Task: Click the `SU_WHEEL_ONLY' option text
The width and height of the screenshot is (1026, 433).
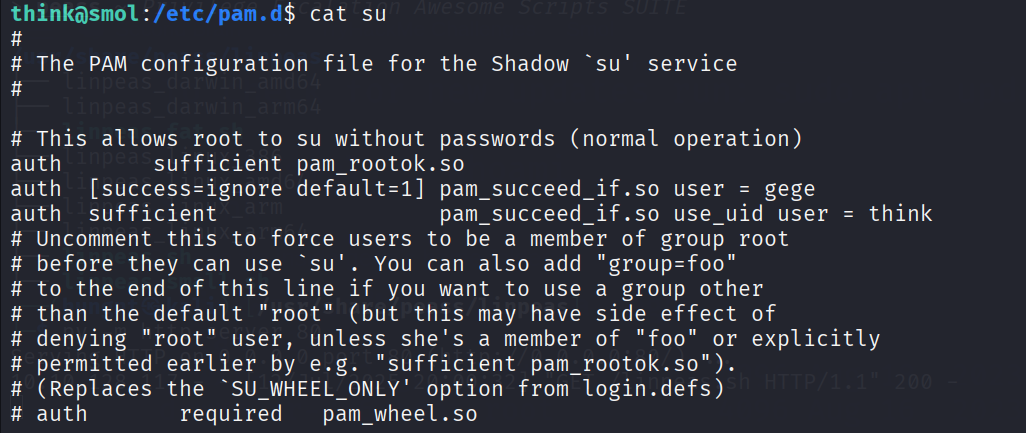Action: click(x=268, y=389)
